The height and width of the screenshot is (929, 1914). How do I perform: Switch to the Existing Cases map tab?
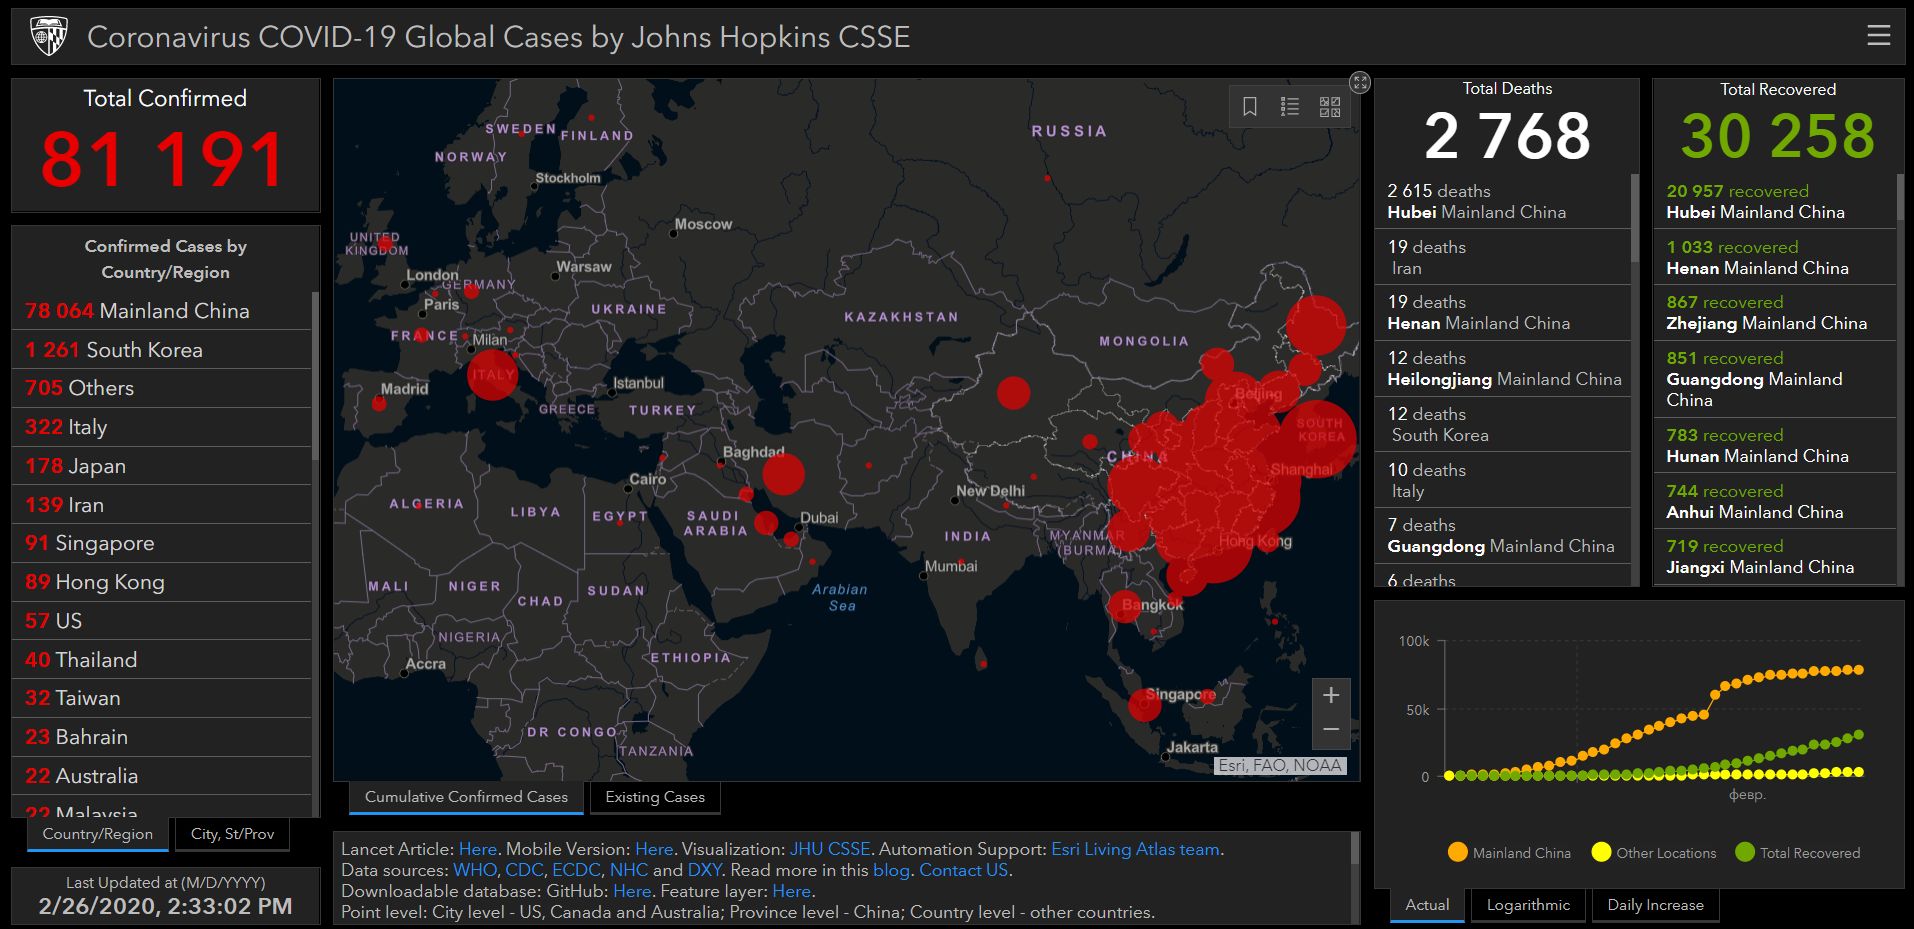pyautogui.click(x=655, y=797)
